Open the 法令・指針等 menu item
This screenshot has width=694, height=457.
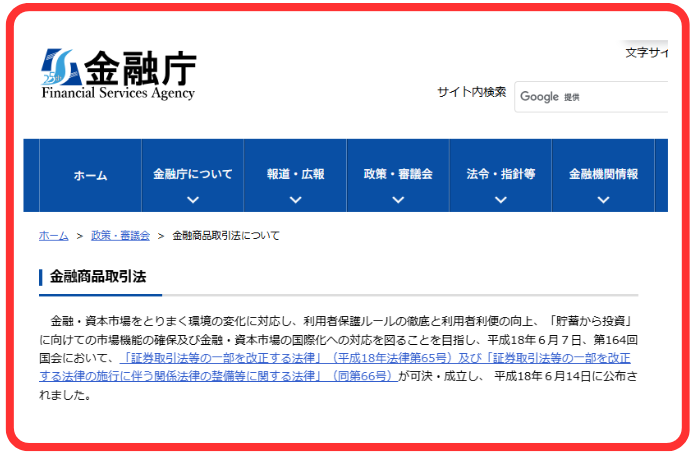click(x=501, y=176)
